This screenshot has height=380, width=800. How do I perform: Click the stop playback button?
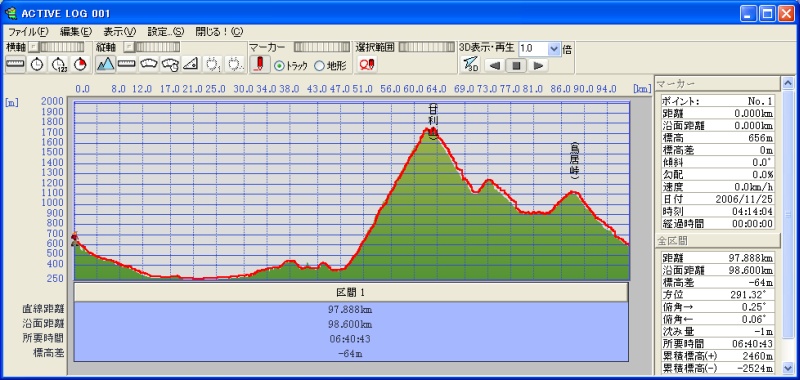(x=516, y=65)
